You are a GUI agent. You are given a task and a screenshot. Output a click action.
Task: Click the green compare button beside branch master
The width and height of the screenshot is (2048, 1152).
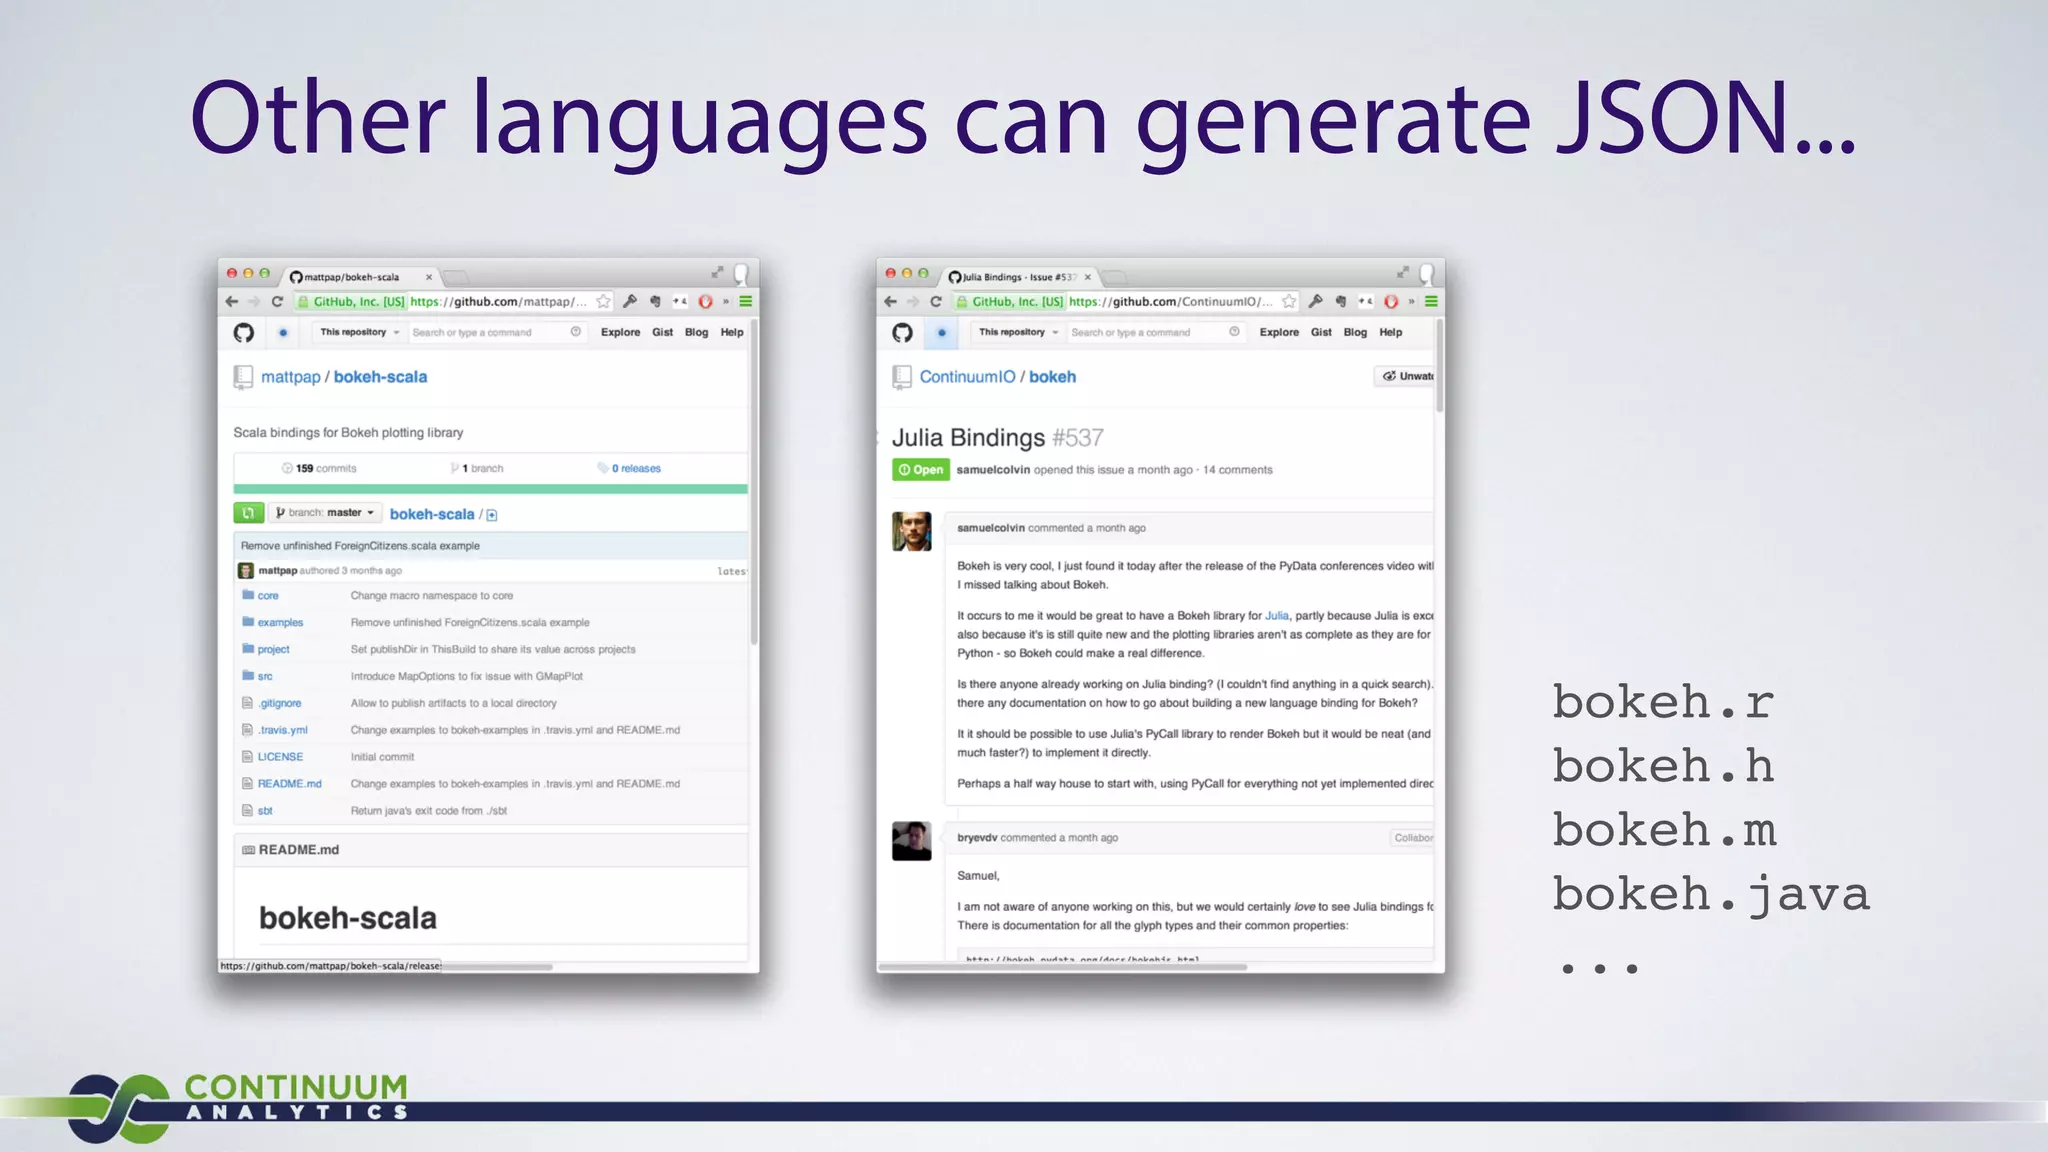pos(248,513)
